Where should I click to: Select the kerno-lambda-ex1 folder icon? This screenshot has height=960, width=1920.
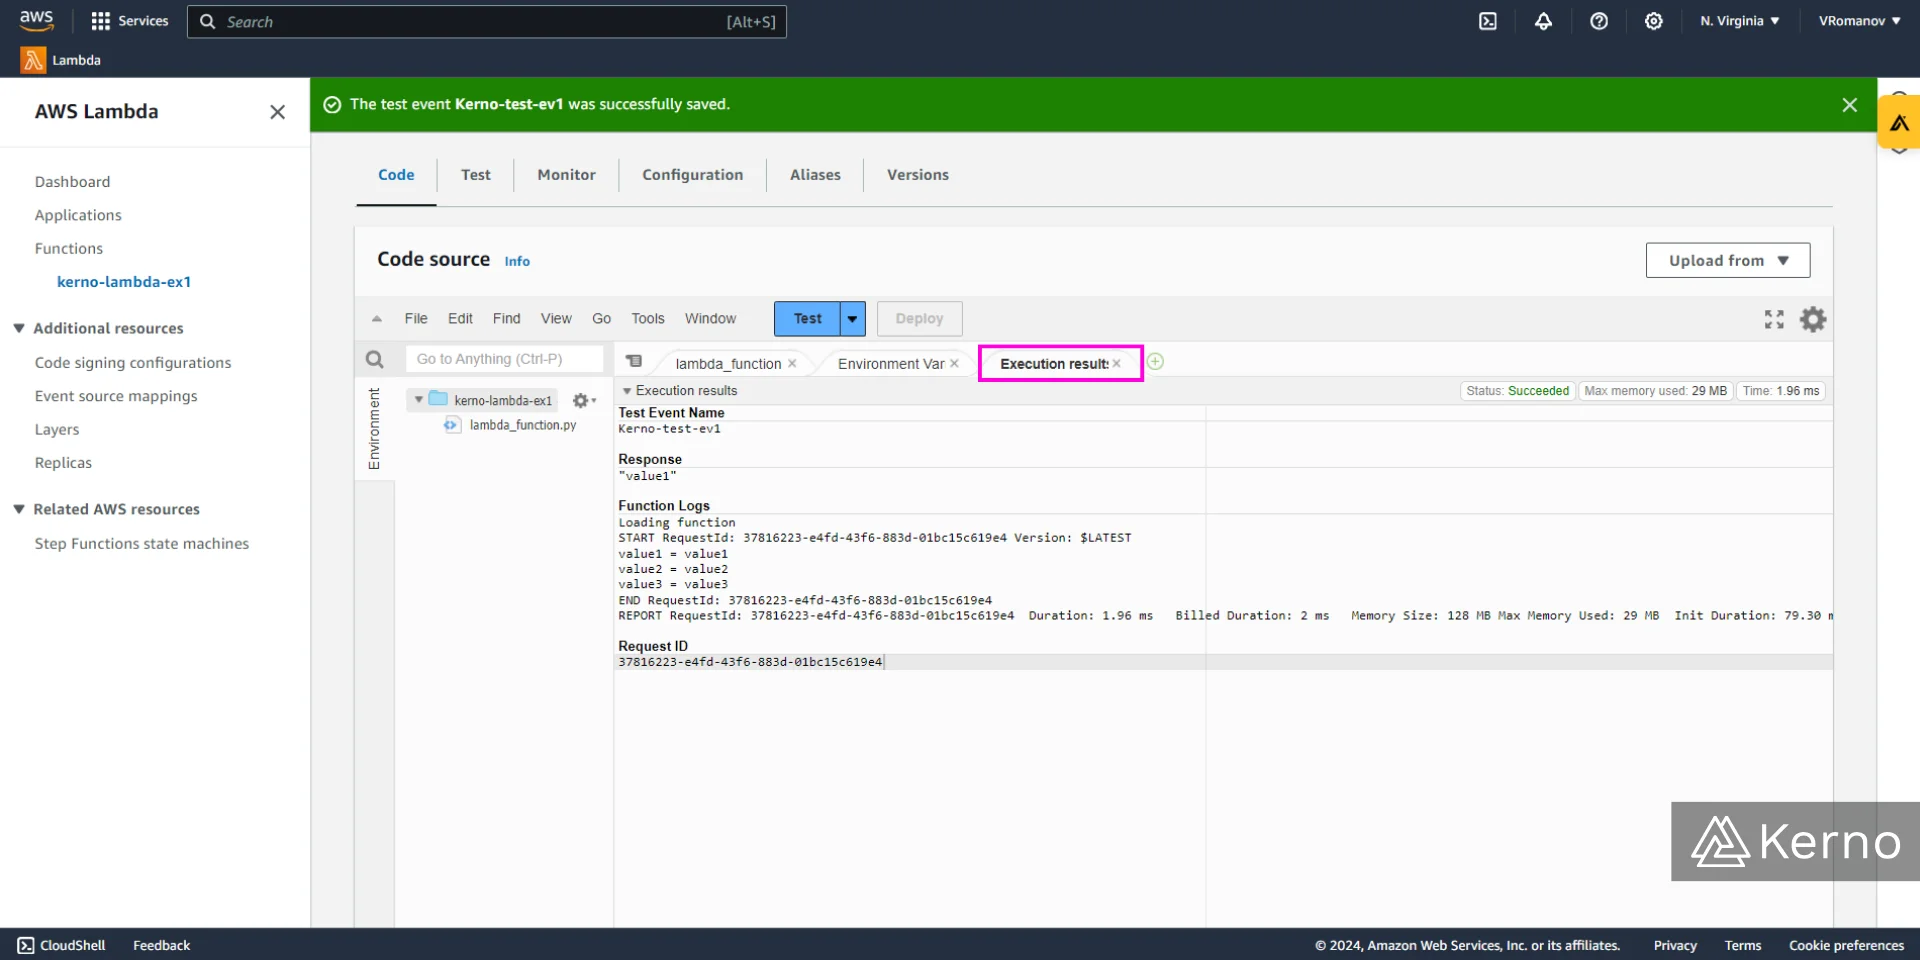[438, 399]
